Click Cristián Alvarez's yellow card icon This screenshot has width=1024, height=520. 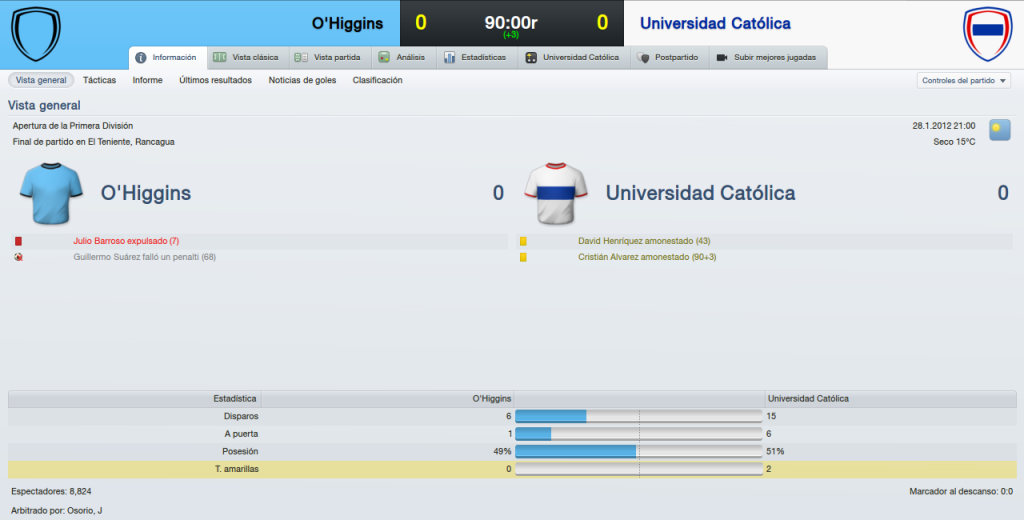[x=523, y=257]
